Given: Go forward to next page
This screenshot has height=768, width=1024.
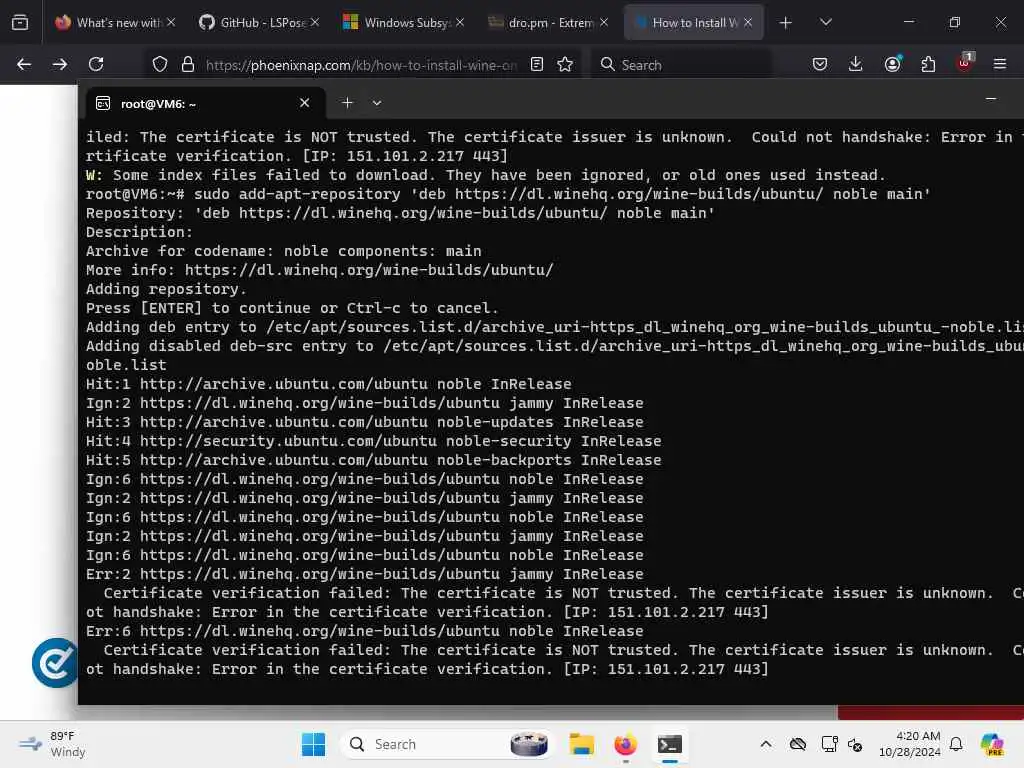Looking at the screenshot, I should pyautogui.click(x=59, y=64).
